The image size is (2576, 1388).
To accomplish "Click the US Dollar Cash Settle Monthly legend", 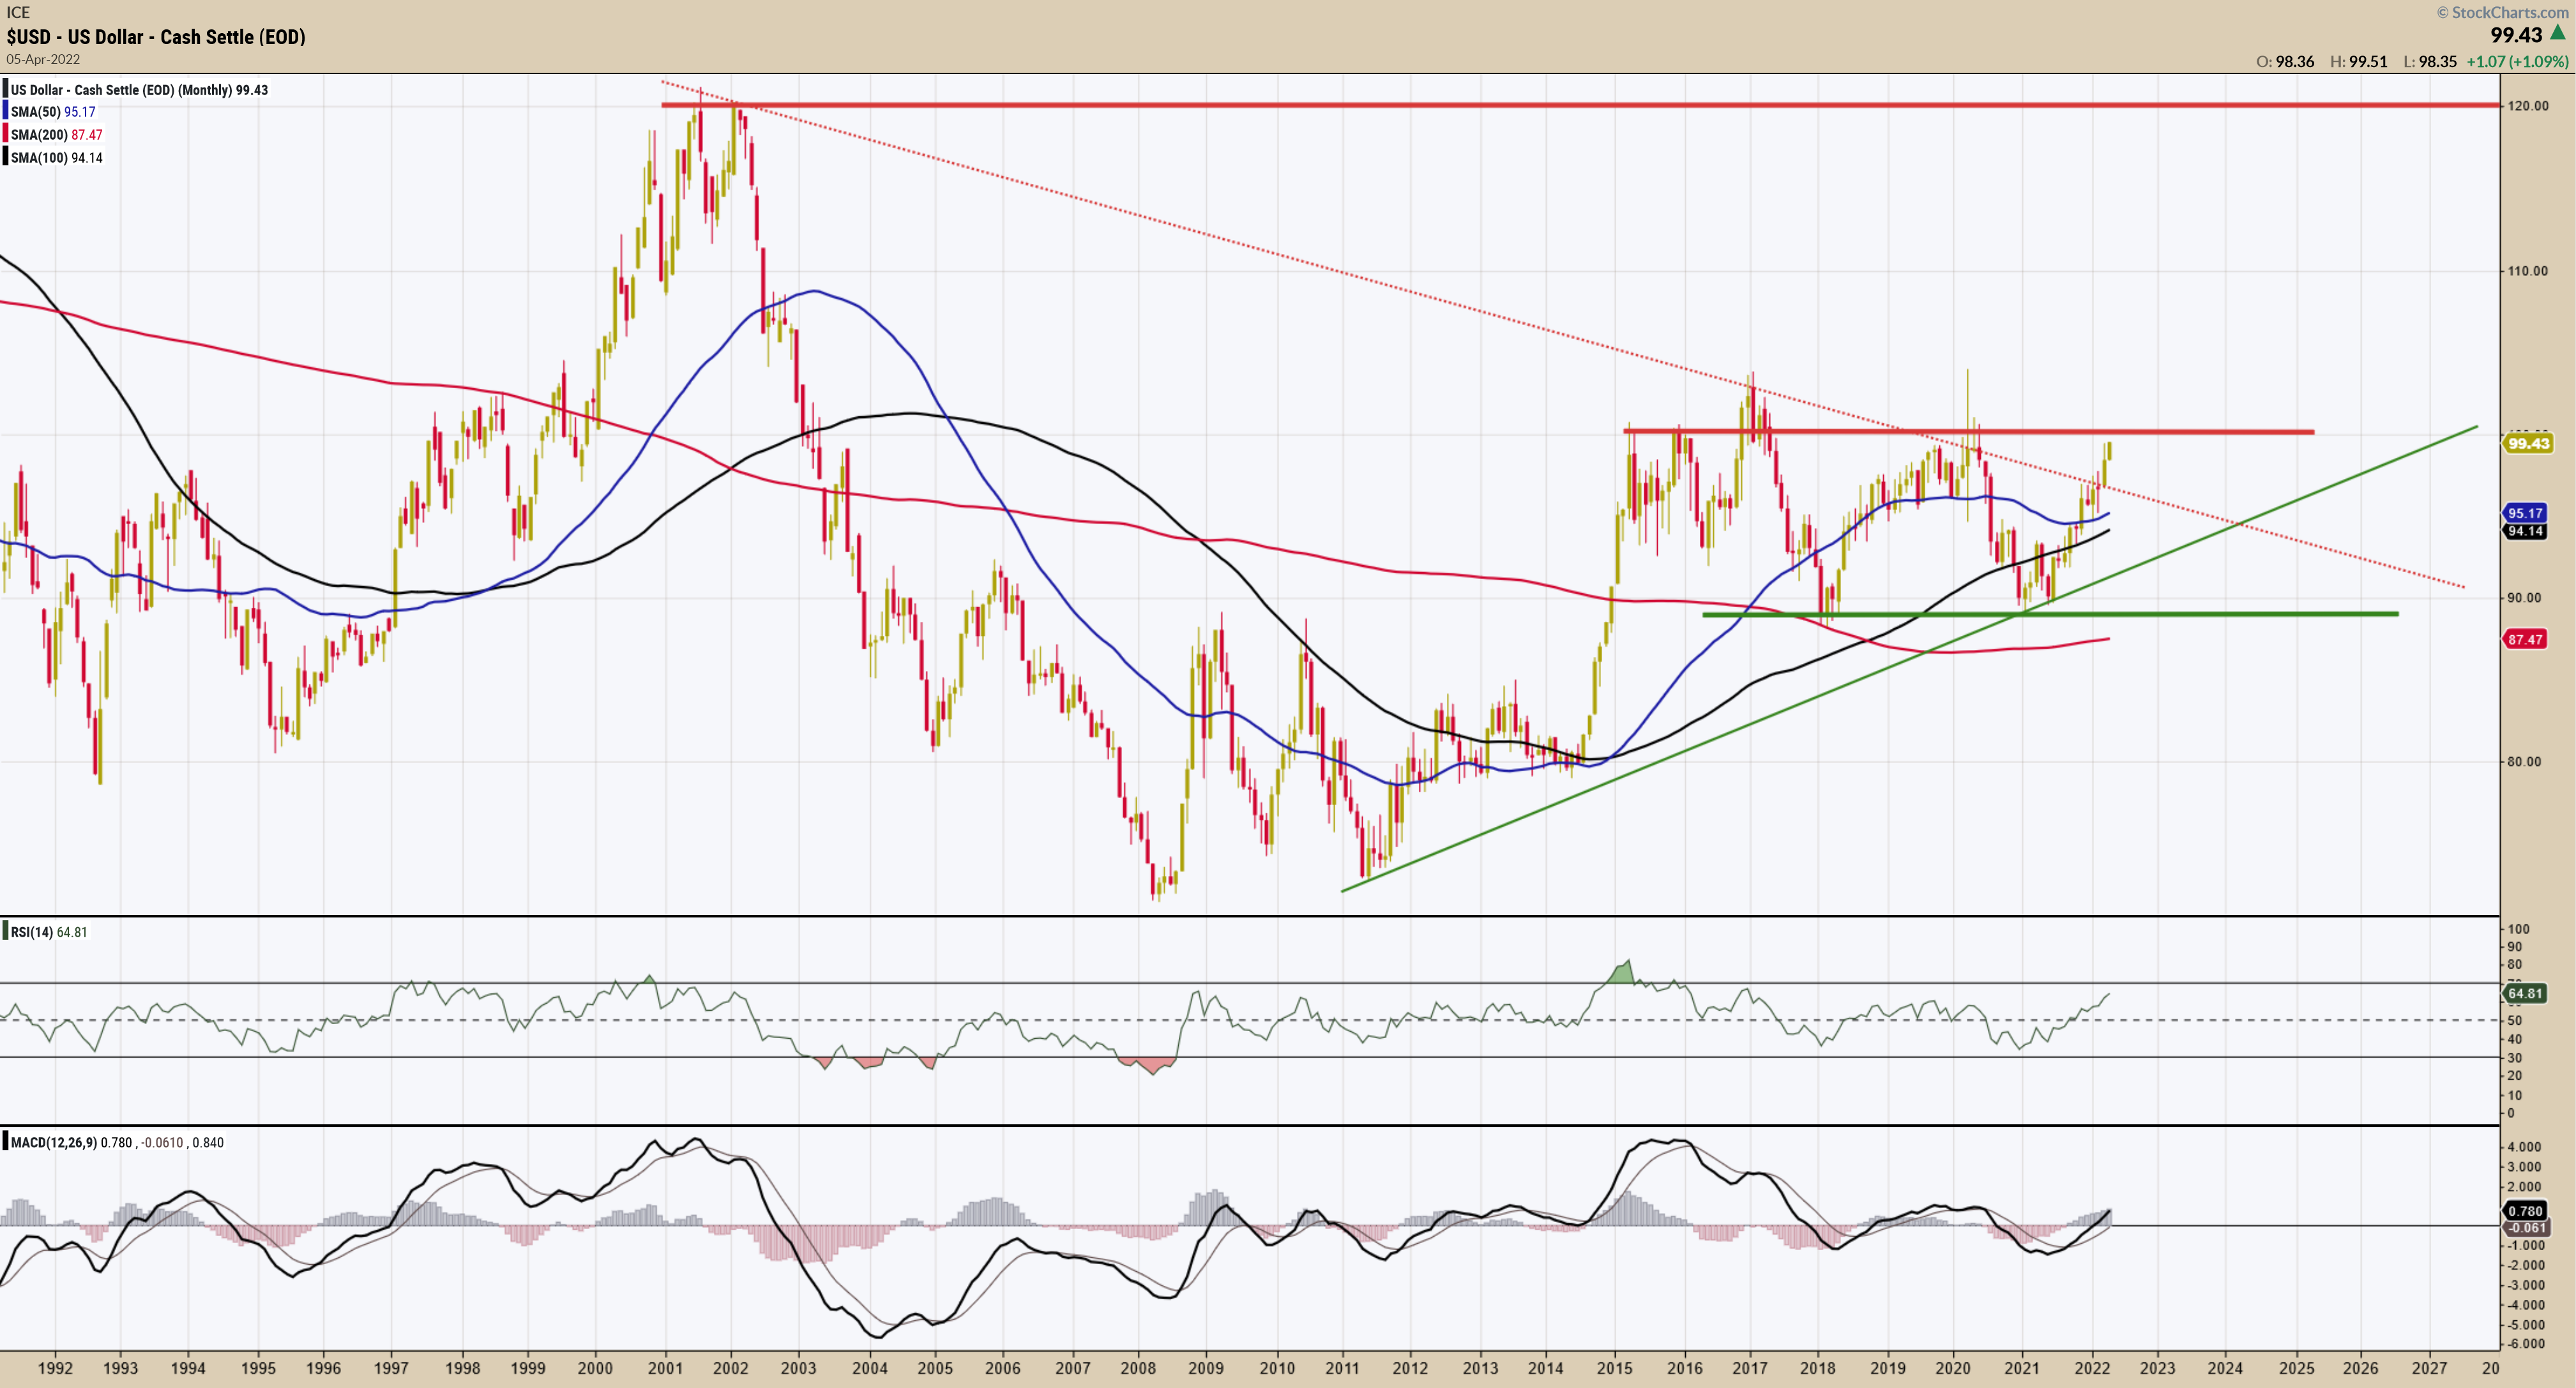I will (138, 90).
